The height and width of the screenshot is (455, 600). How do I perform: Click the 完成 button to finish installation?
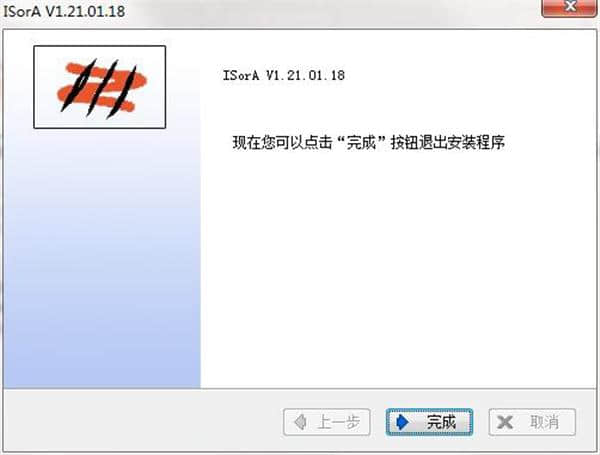(429, 422)
